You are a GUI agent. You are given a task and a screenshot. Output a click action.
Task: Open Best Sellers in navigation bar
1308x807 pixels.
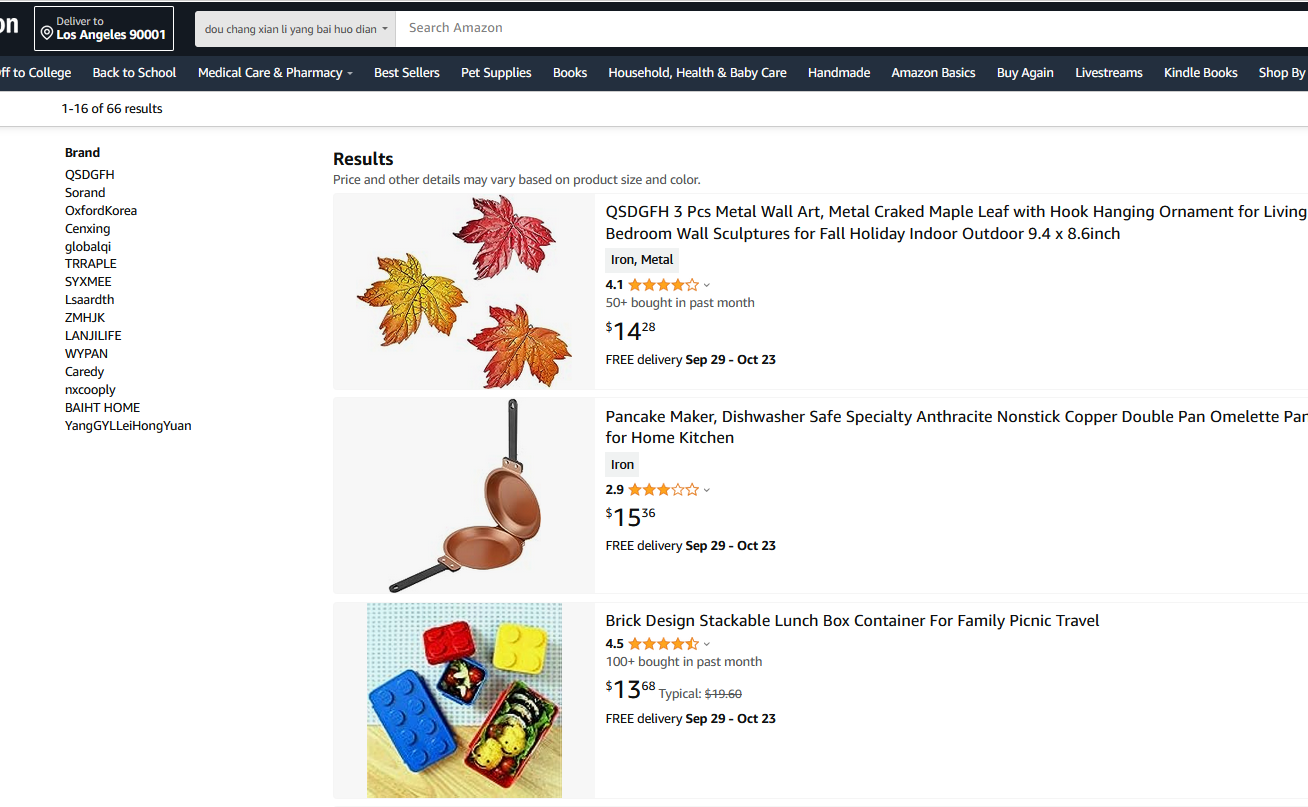407,73
